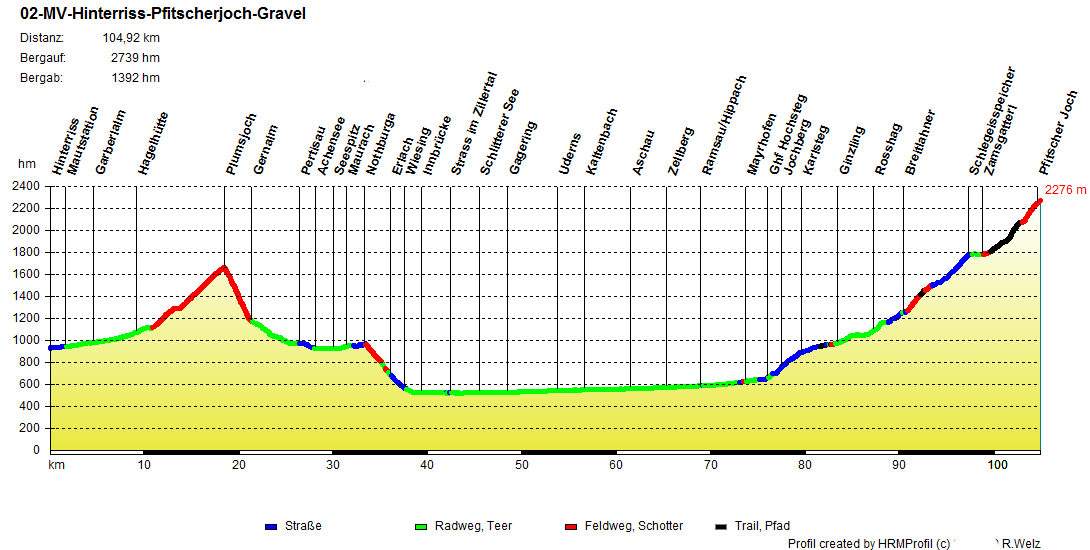Click the green Radweg, Teer legend swatch

420,526
